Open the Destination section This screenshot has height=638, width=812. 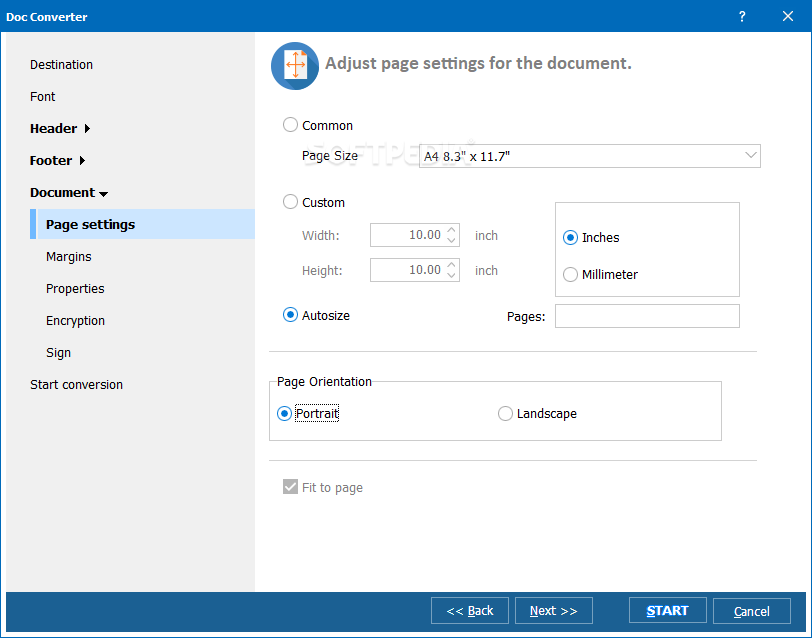coord(61,65)
